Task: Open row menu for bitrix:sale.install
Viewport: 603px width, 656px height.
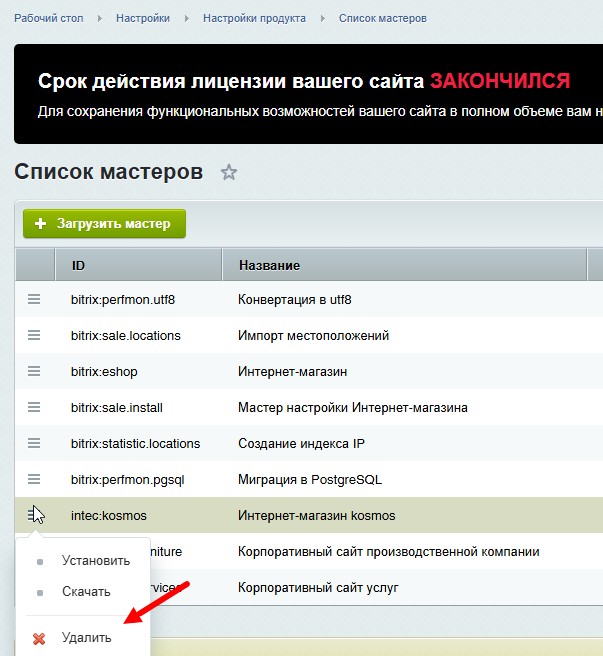Action: click(34, 407)
